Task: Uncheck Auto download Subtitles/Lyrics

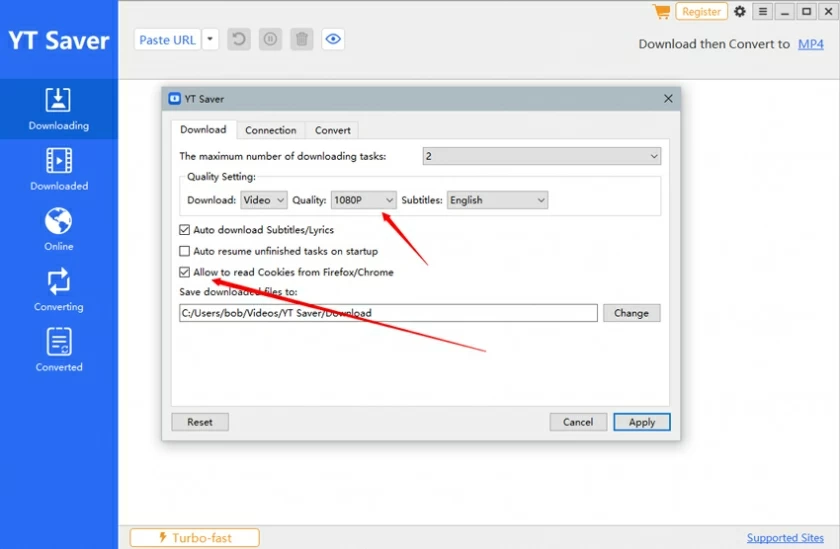Action: tap(184, 230)
